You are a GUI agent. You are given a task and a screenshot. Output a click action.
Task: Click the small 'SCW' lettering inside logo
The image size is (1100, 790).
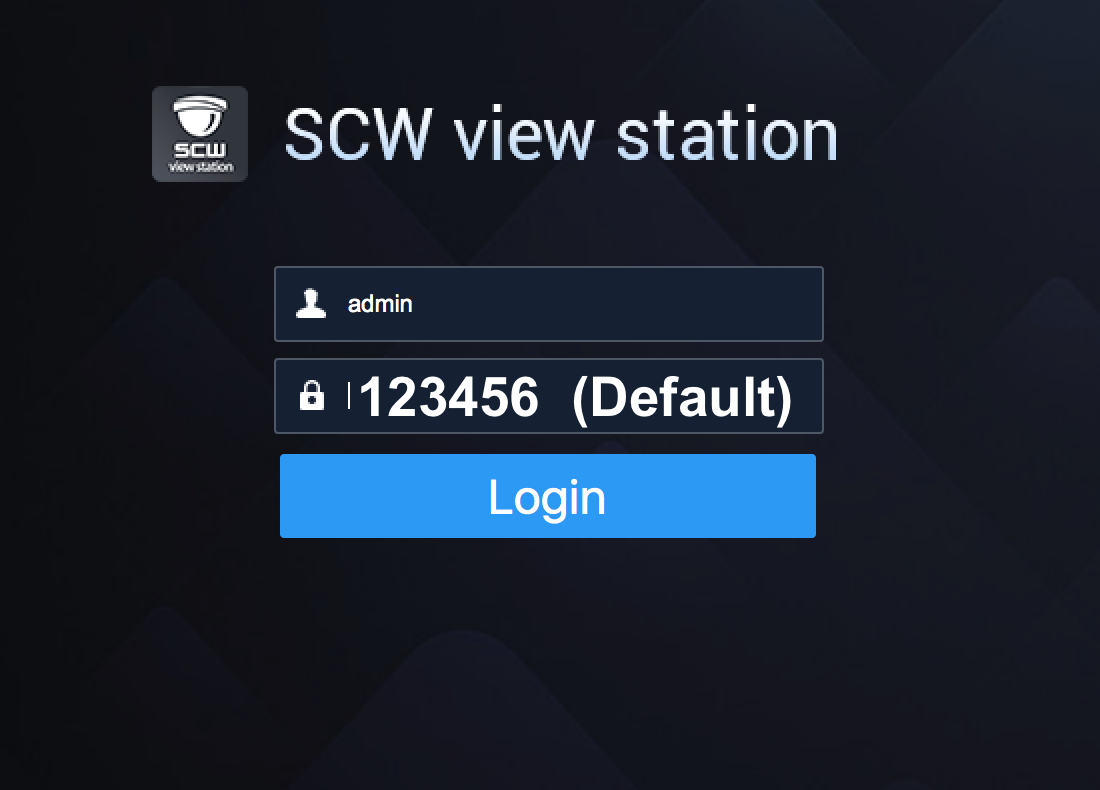[x=201, y=149]
